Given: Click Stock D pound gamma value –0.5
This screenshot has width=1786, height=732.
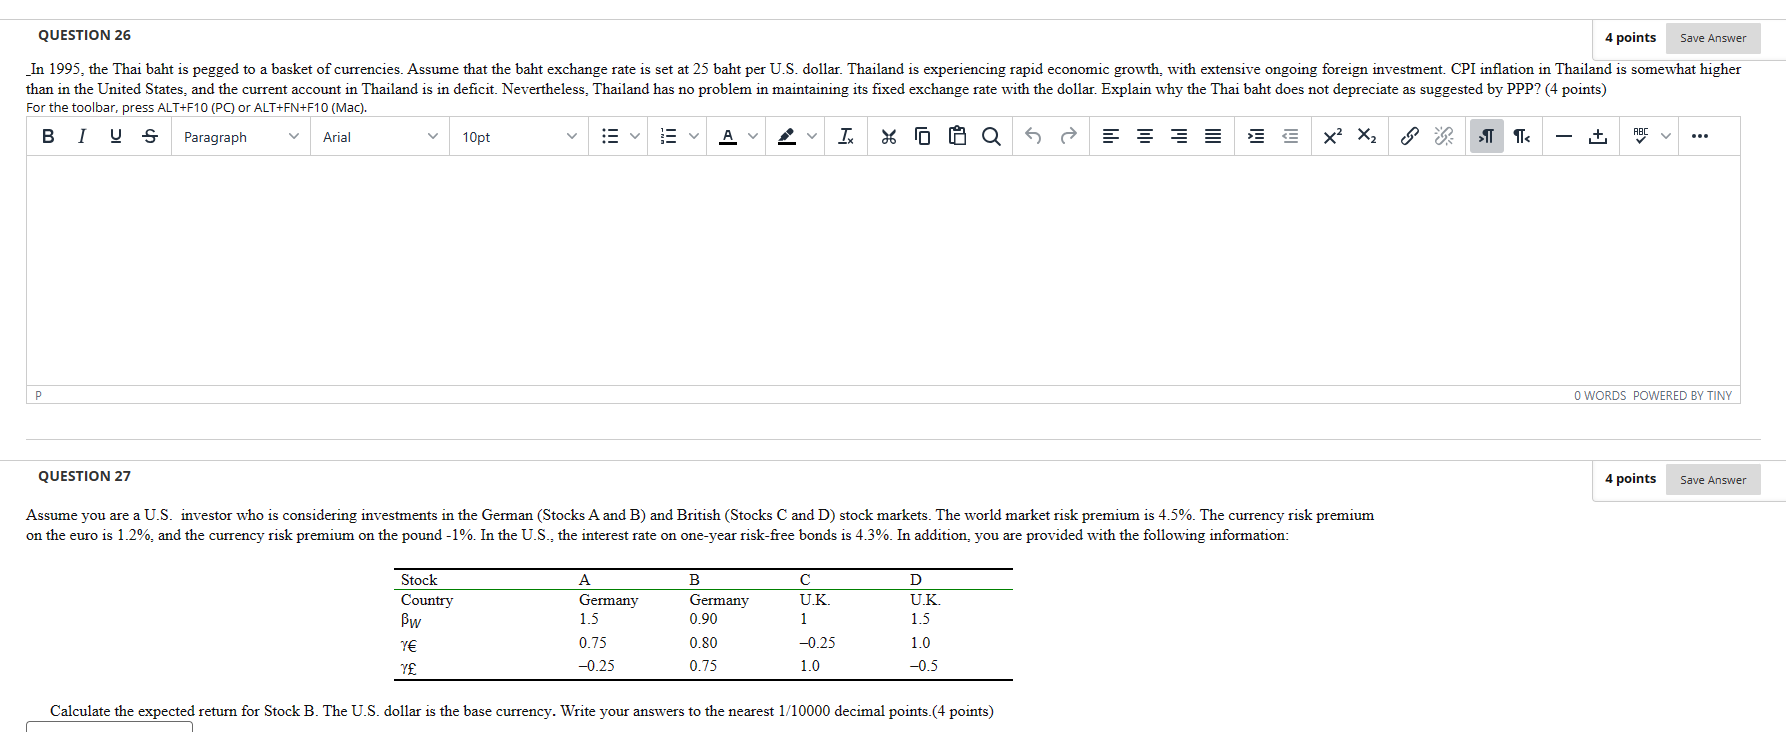Looking at the screenshot, I should (924, 666).
